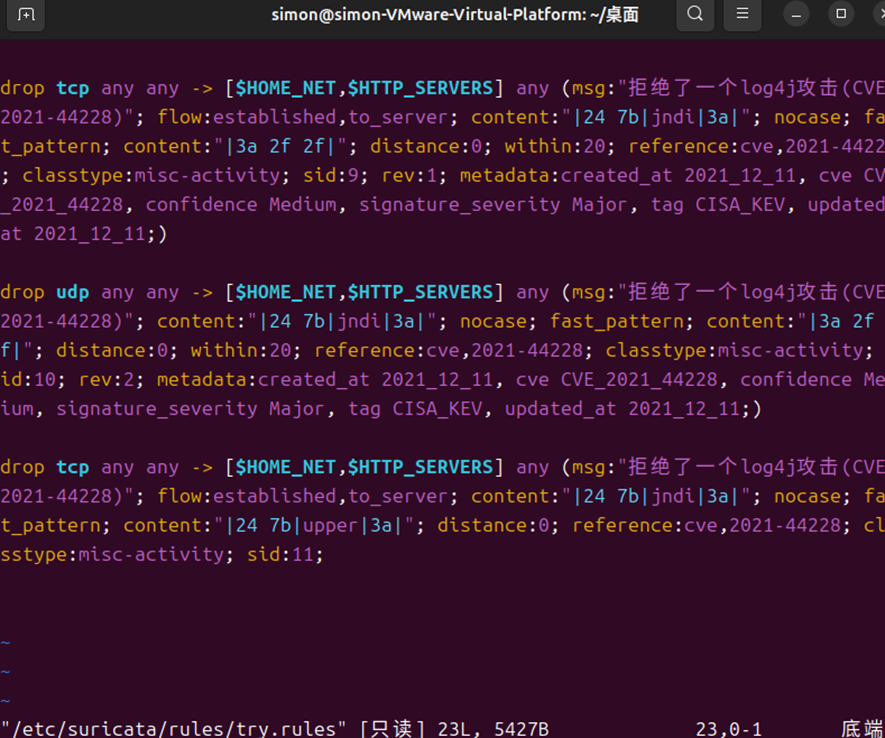Click the window title simon@simon-VMware-Virtual-Platform
Image resolution: width=885 pixels, height=738 pixels.
click(455, 15)
